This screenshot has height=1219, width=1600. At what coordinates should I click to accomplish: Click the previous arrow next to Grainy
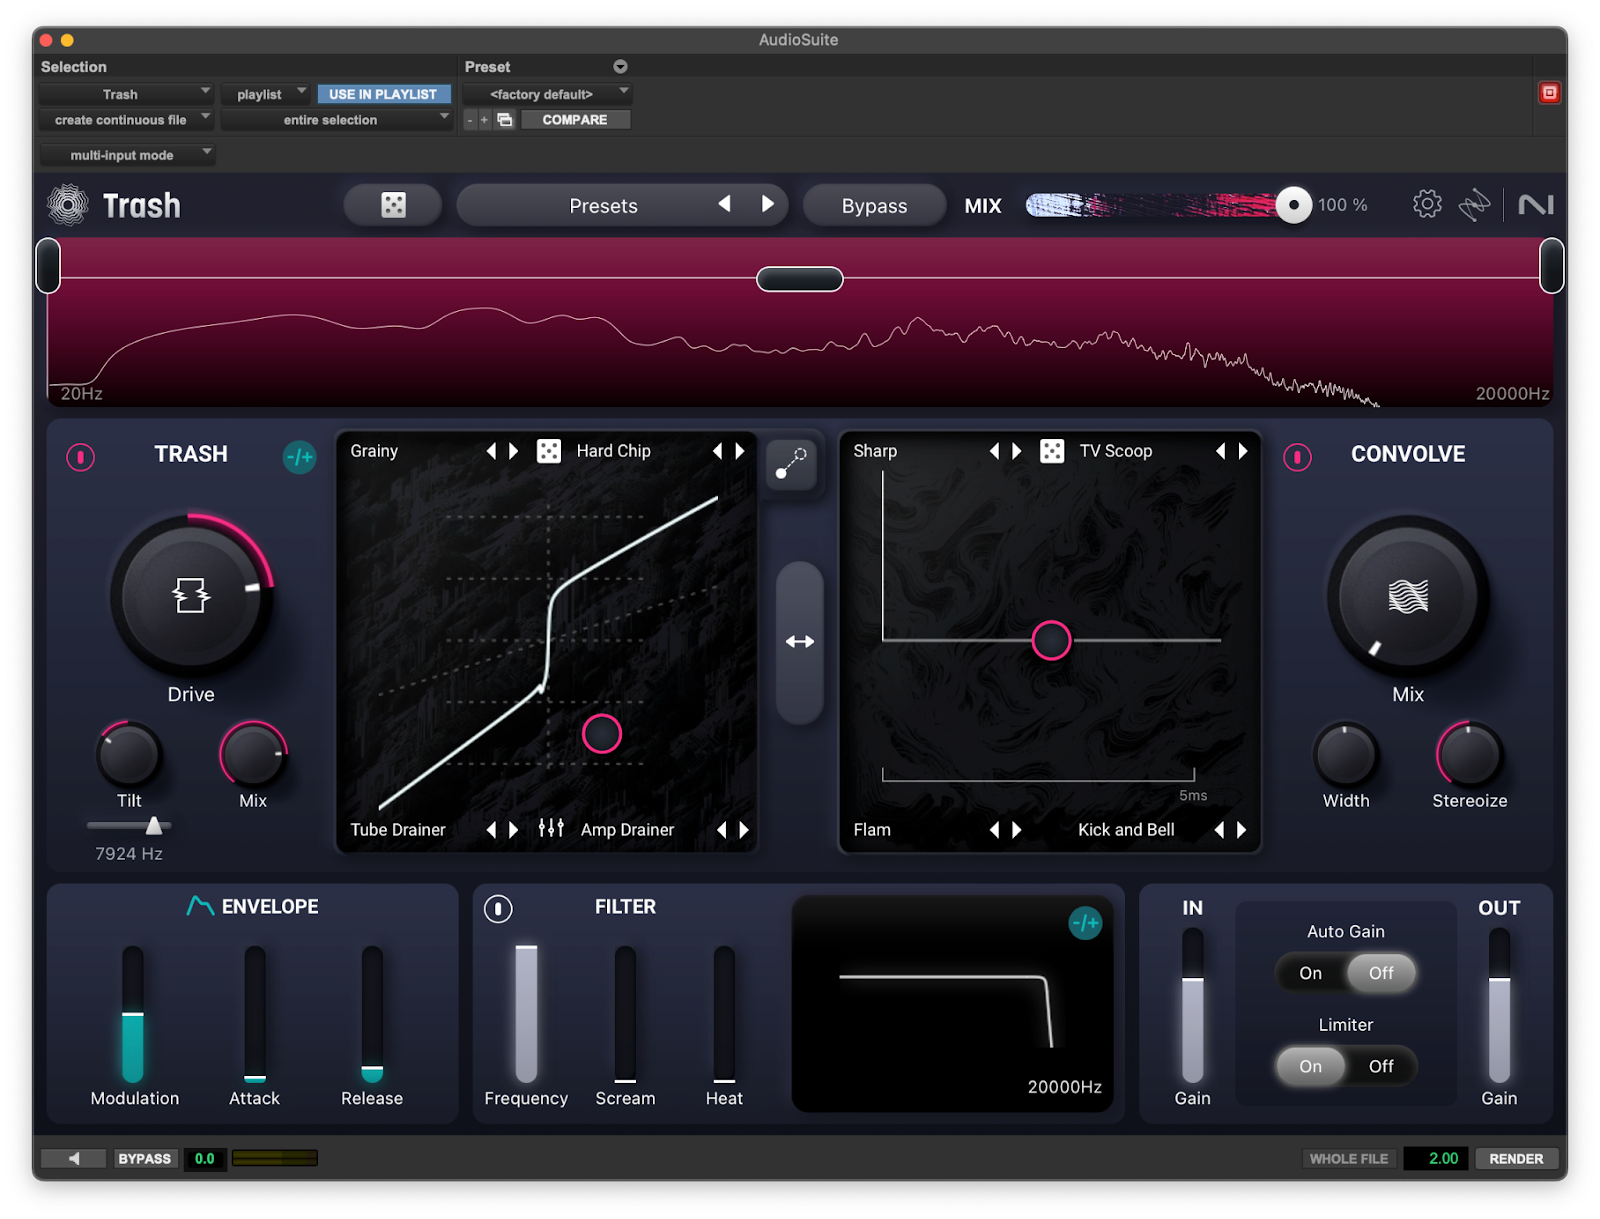(x=491, y=451)
